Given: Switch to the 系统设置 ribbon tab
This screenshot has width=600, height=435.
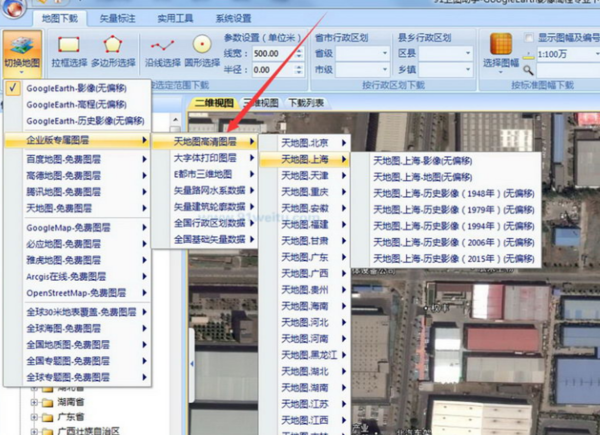Looking at the screenshot, I should (x=233, y=18).
